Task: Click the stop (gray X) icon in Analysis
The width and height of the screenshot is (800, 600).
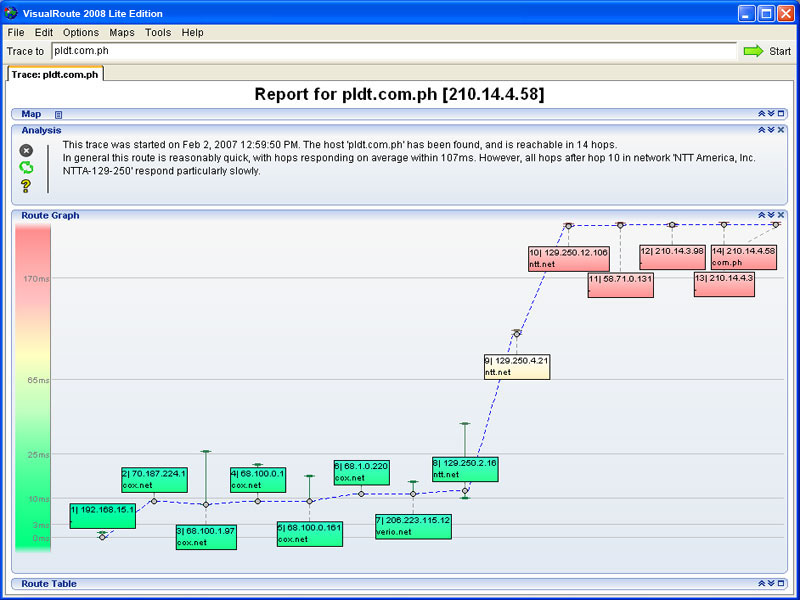Action: click(26, 151)
